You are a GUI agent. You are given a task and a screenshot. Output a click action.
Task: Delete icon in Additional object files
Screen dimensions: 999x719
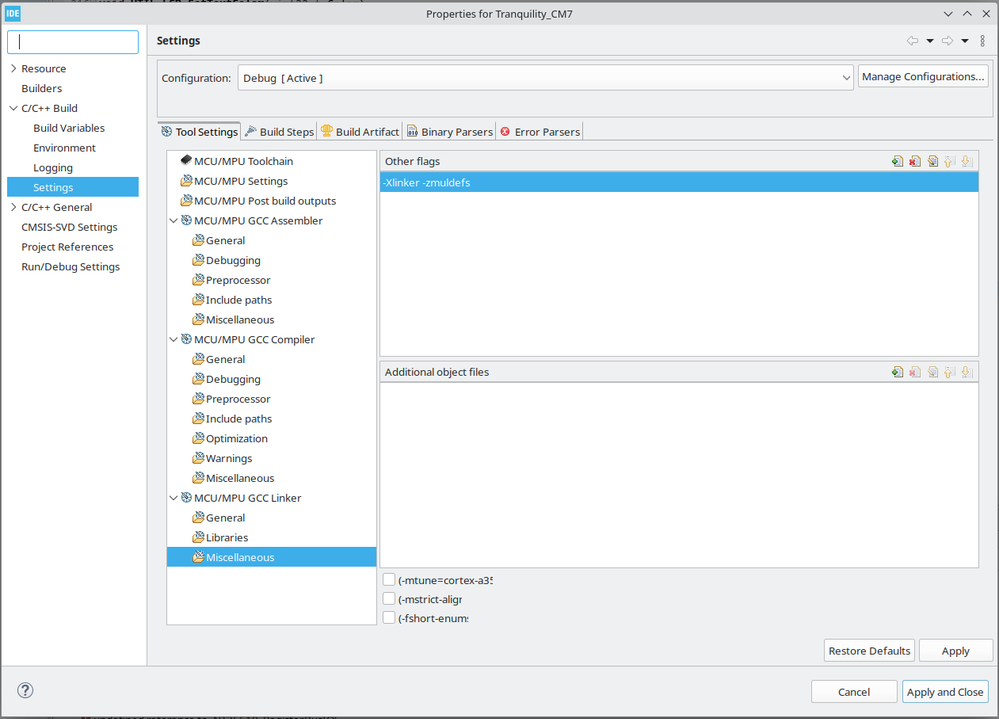pos(915,372)
